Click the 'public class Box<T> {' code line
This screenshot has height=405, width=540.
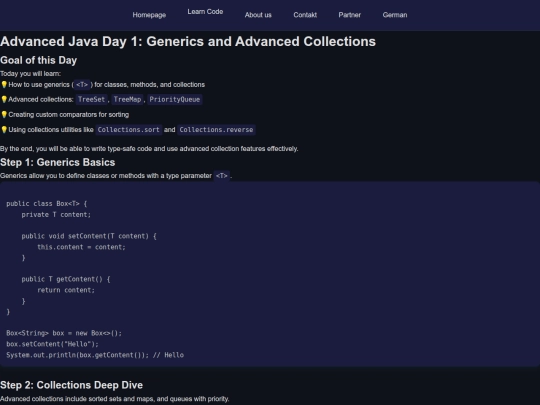pyautogui.click(x=47, y=204)
